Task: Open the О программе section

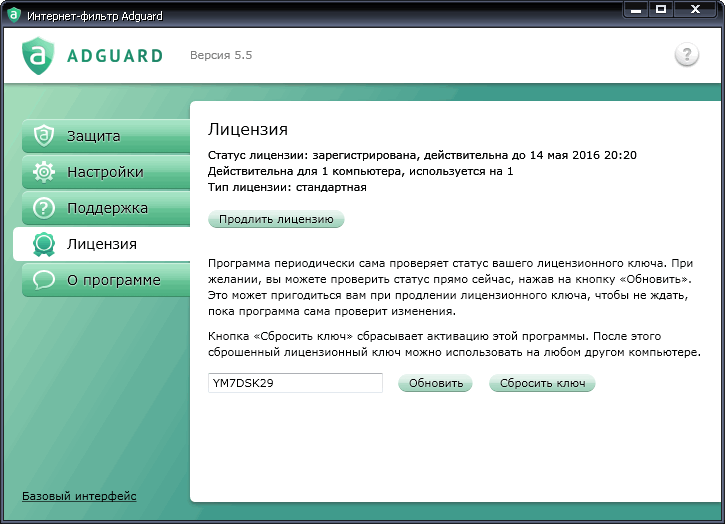Action: pos(106,280)
